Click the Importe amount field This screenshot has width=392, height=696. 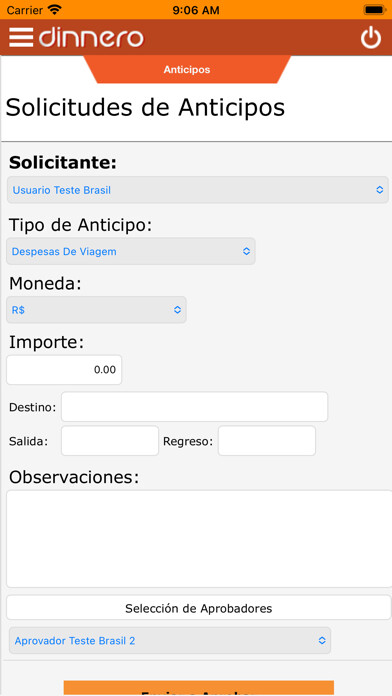point(64,370)
